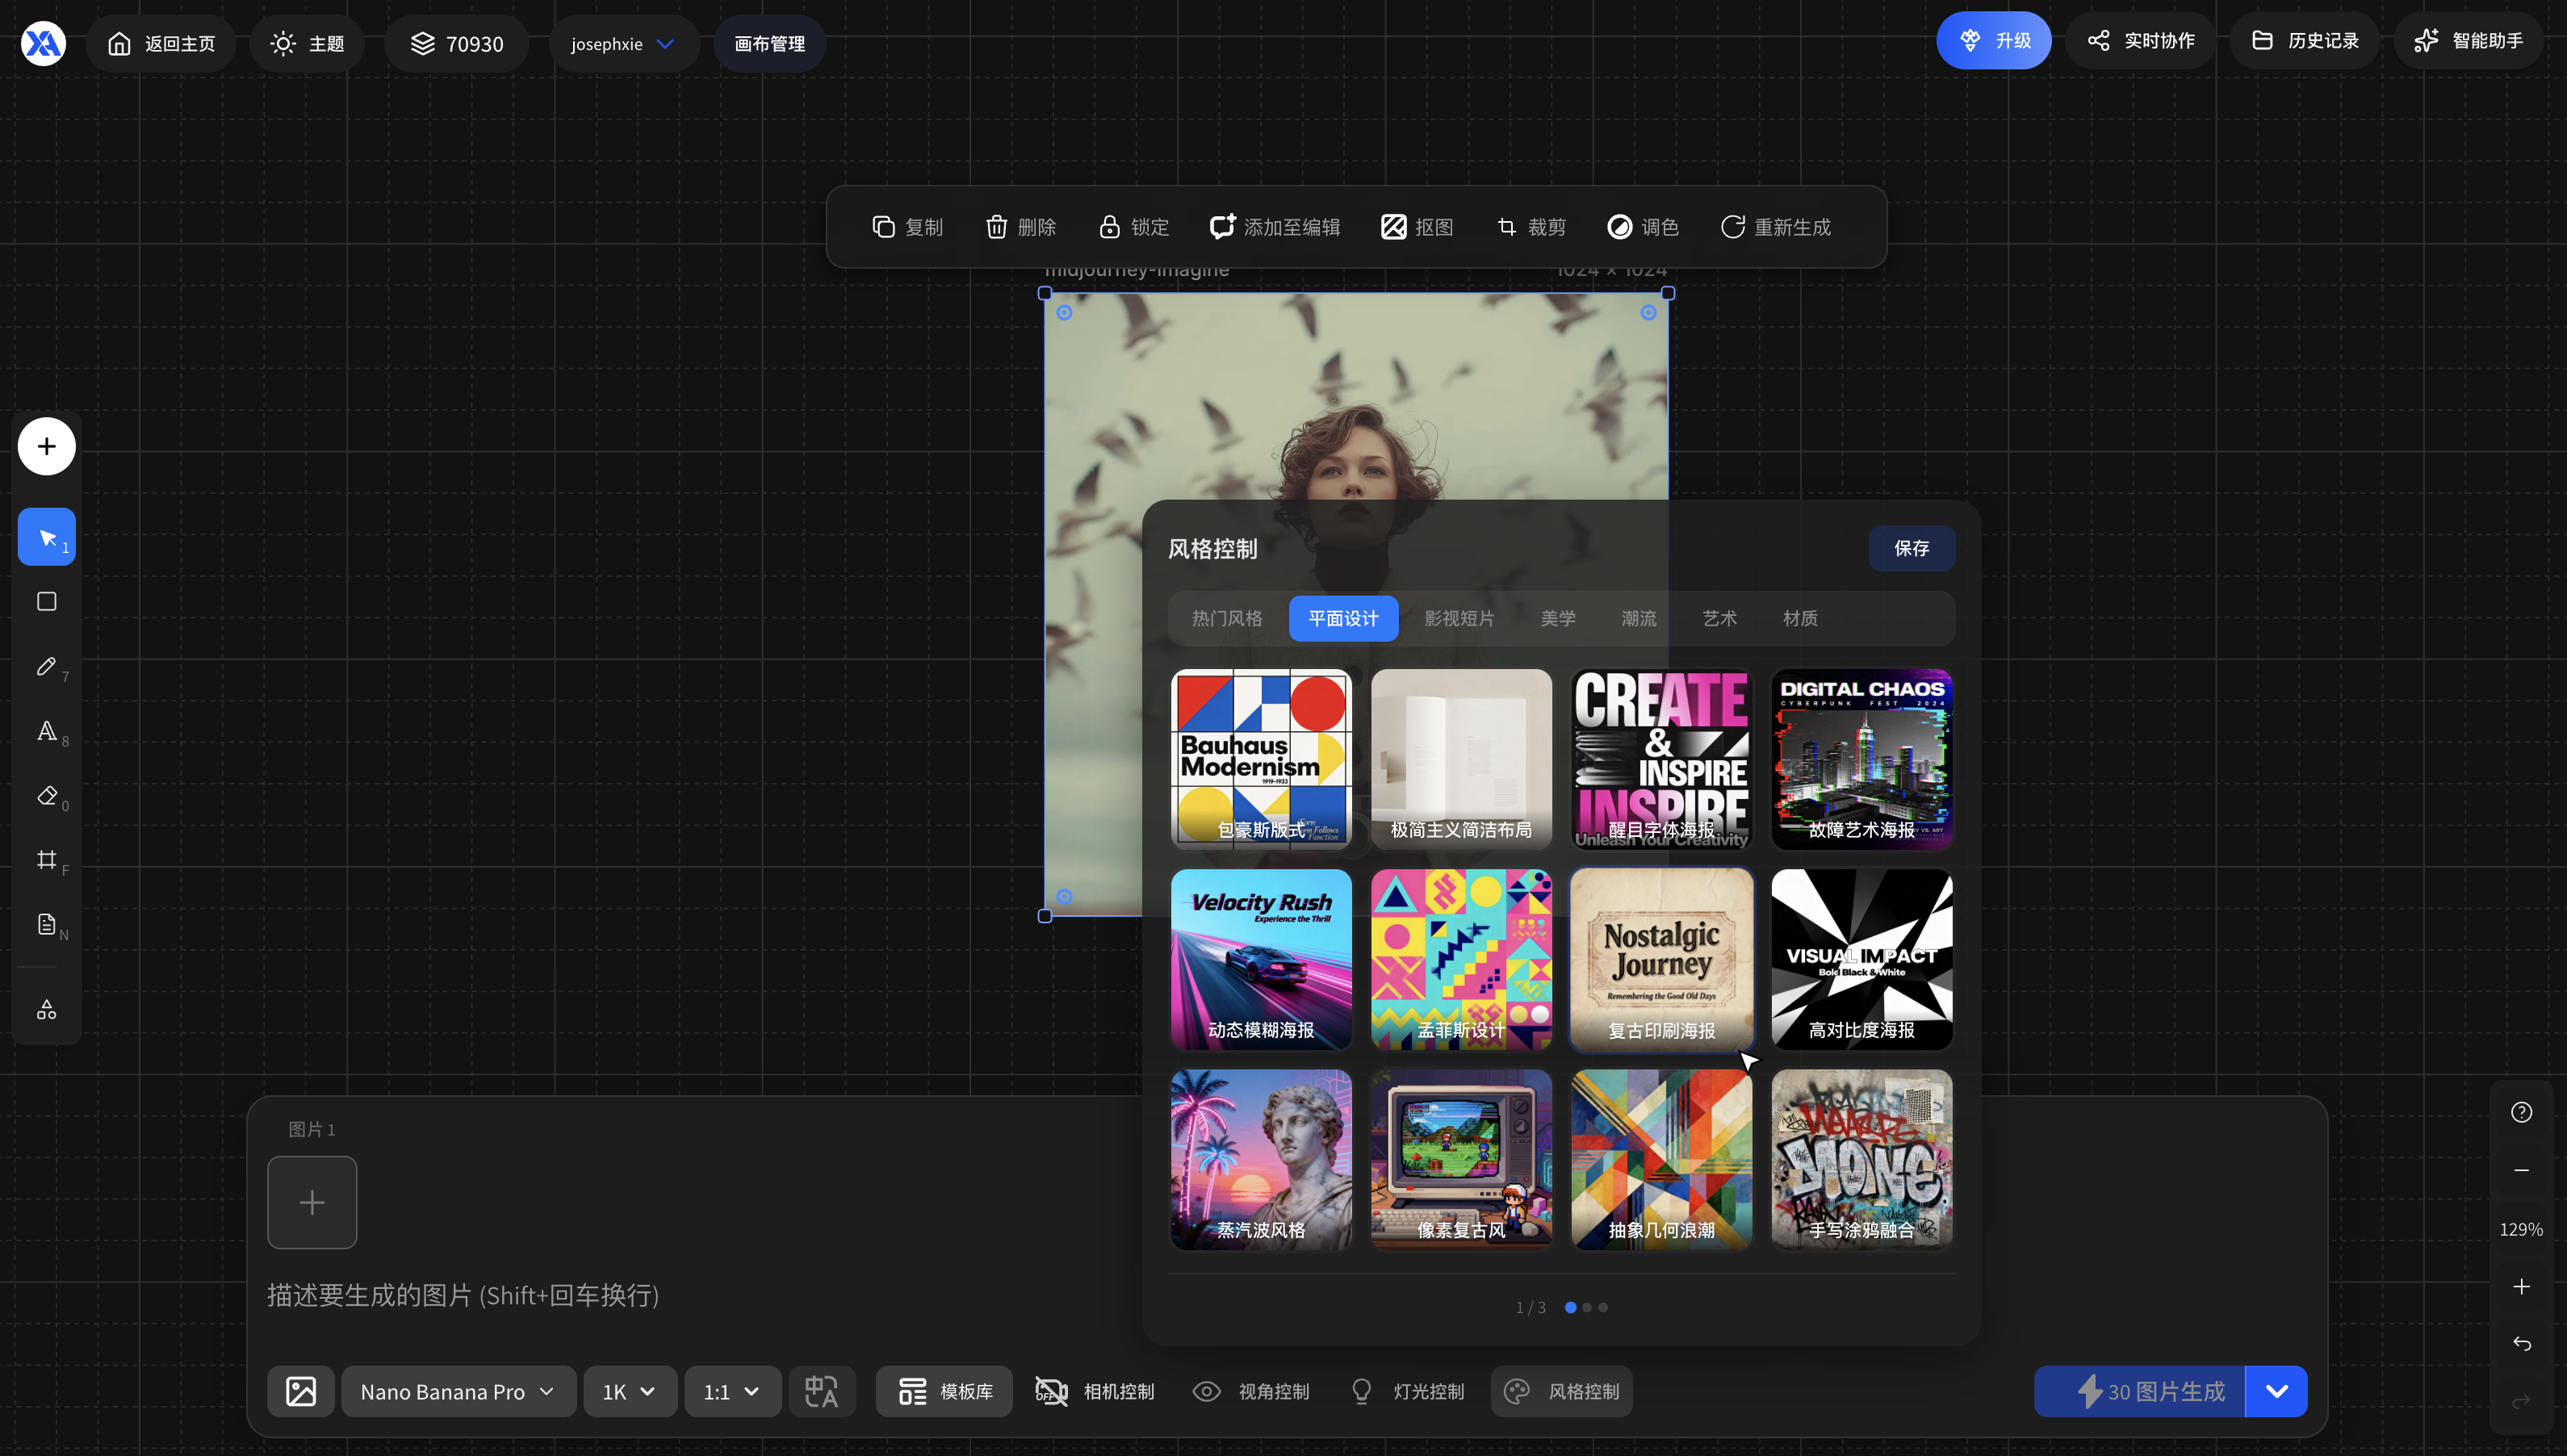The width and height of the screenshot is (2567, 1456).
Task: Toggle view angle control (视角控制)
Action: tap(1250, 1391)
